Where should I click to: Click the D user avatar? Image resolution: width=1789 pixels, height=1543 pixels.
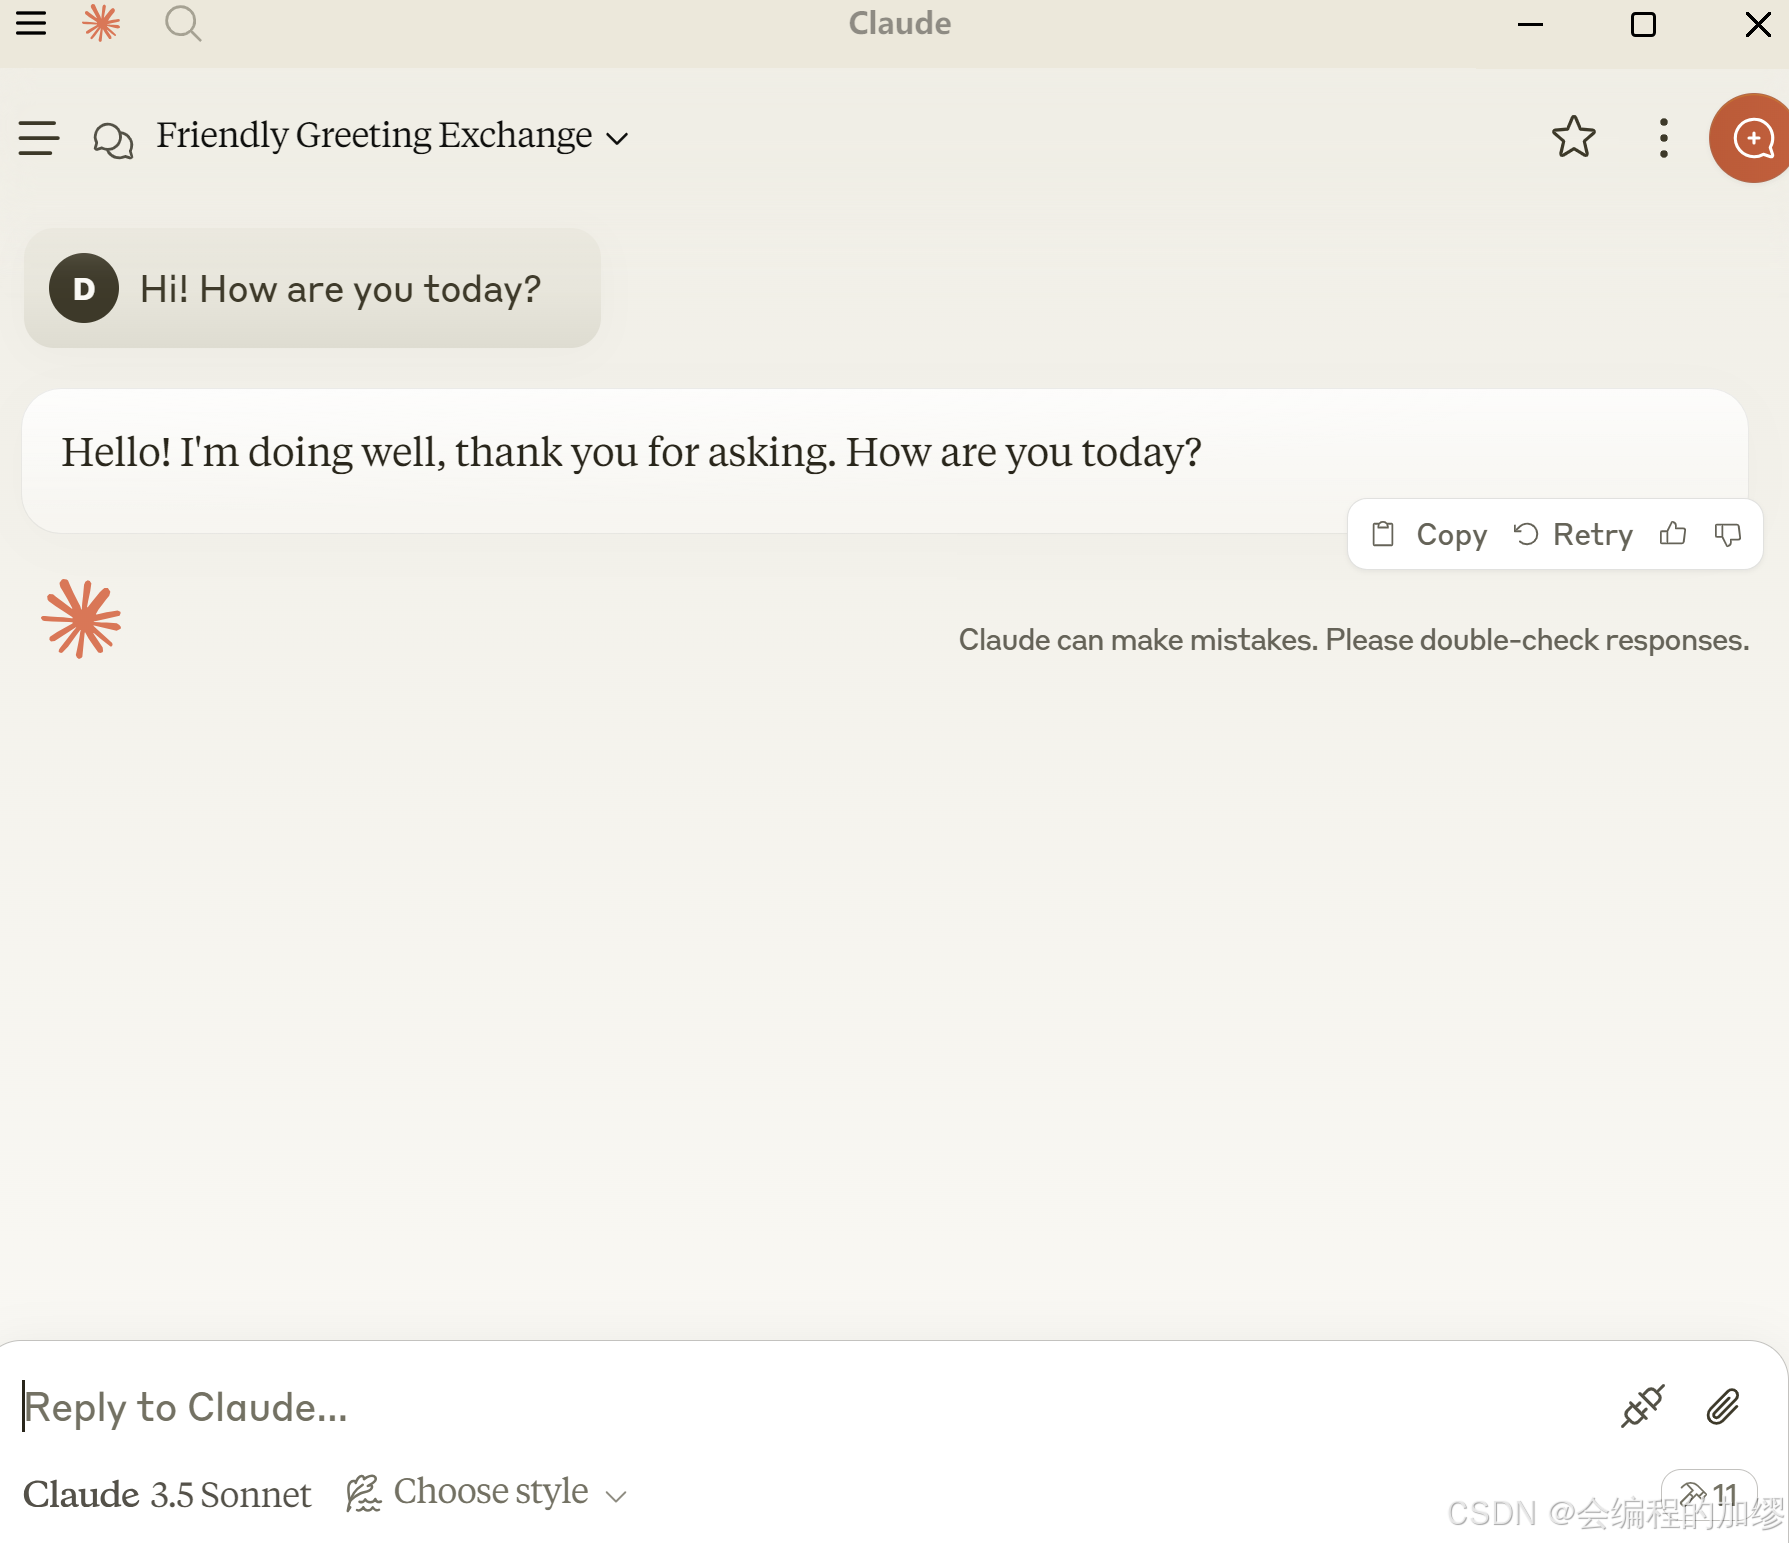pos(84,288)
